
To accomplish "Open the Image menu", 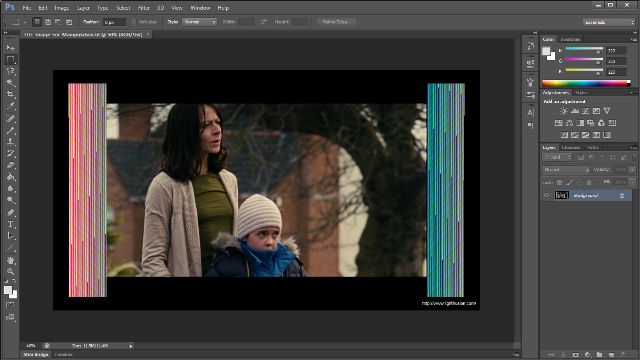I will pyautogui.click(x=62, y=8).
